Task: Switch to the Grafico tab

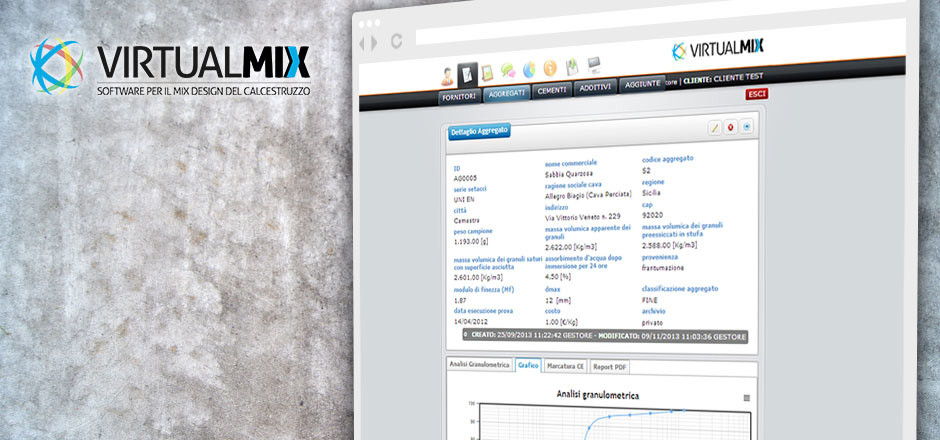Action: [528, 365]
